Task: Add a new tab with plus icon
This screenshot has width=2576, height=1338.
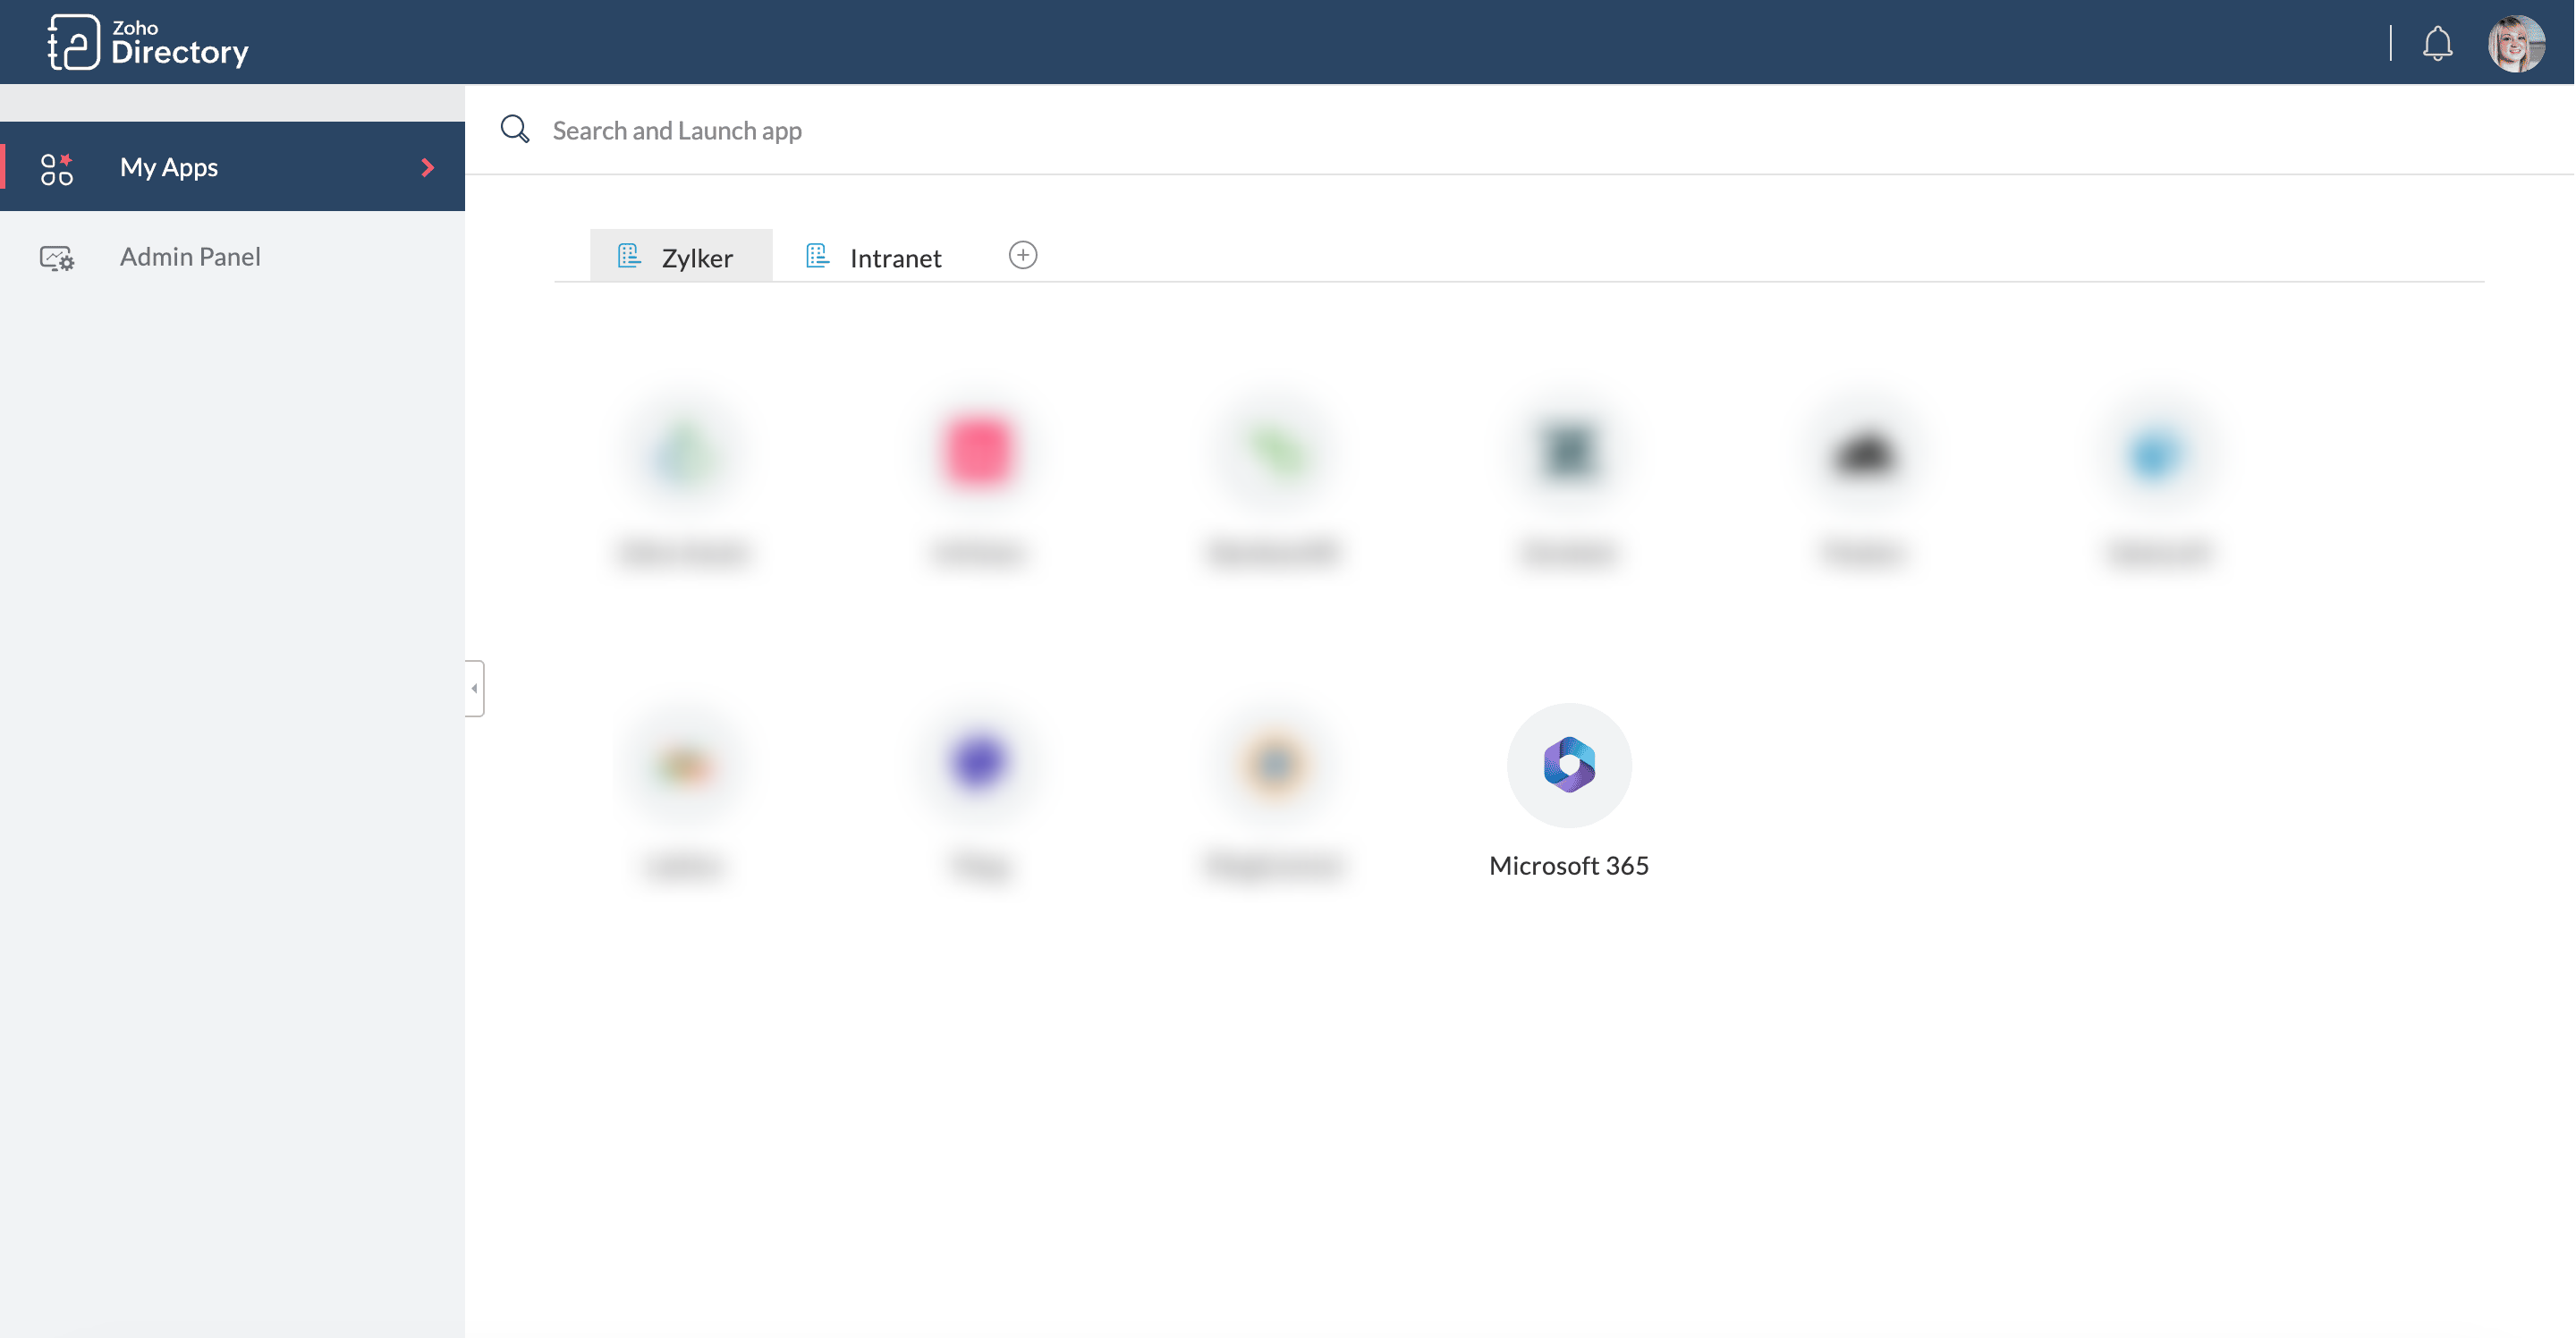Action: [1022, 256]
